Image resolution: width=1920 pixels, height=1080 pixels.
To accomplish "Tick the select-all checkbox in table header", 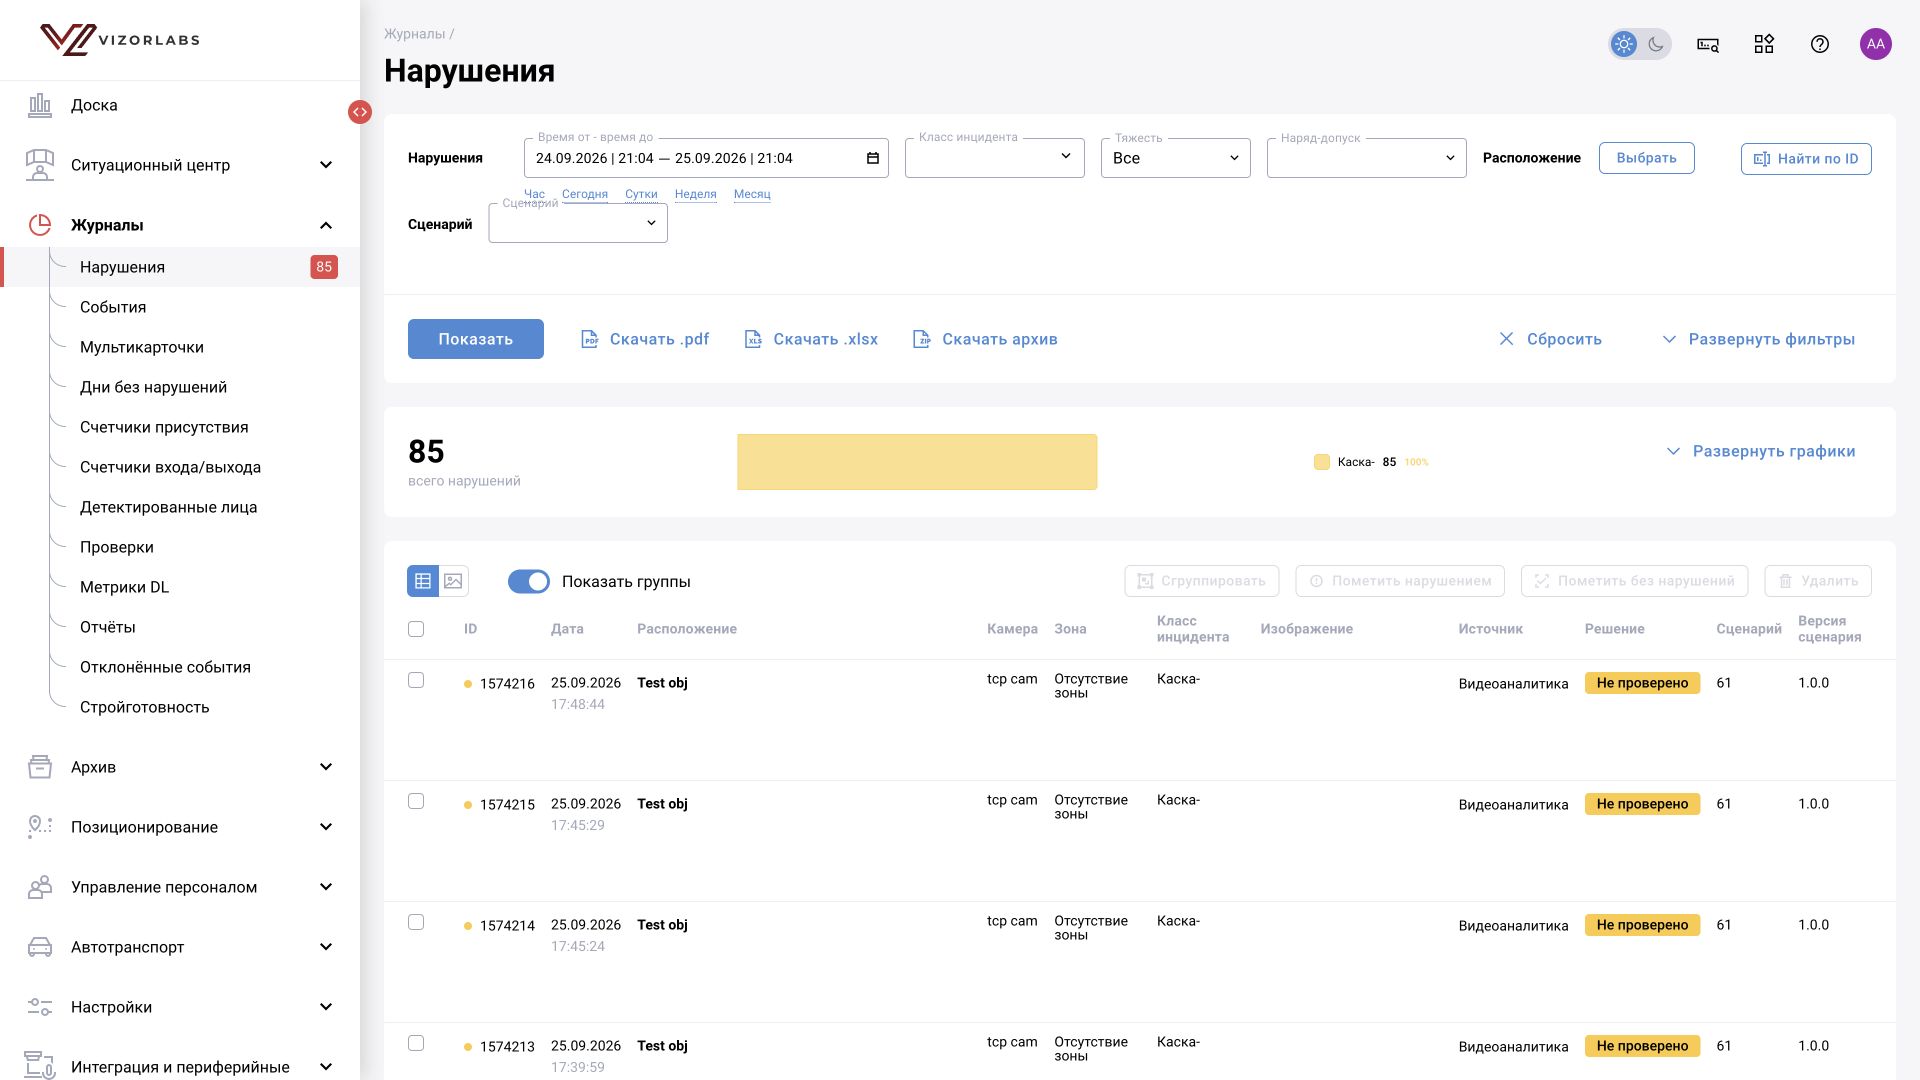I will [x=416, y=629].
